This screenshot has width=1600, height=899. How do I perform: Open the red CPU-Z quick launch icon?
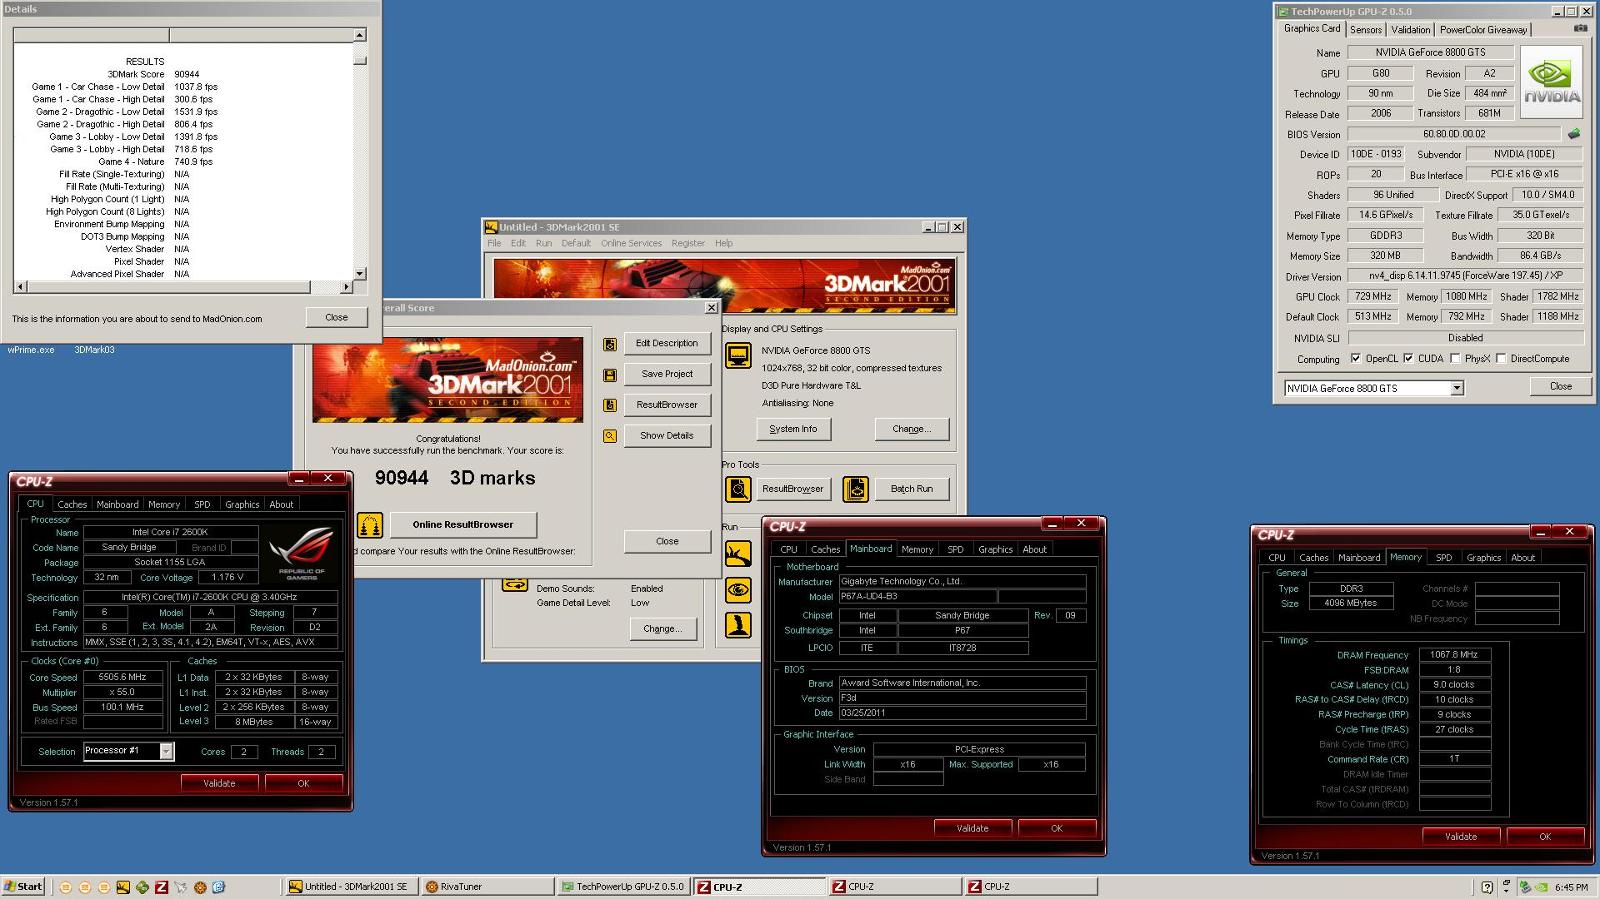click(161, 887)
